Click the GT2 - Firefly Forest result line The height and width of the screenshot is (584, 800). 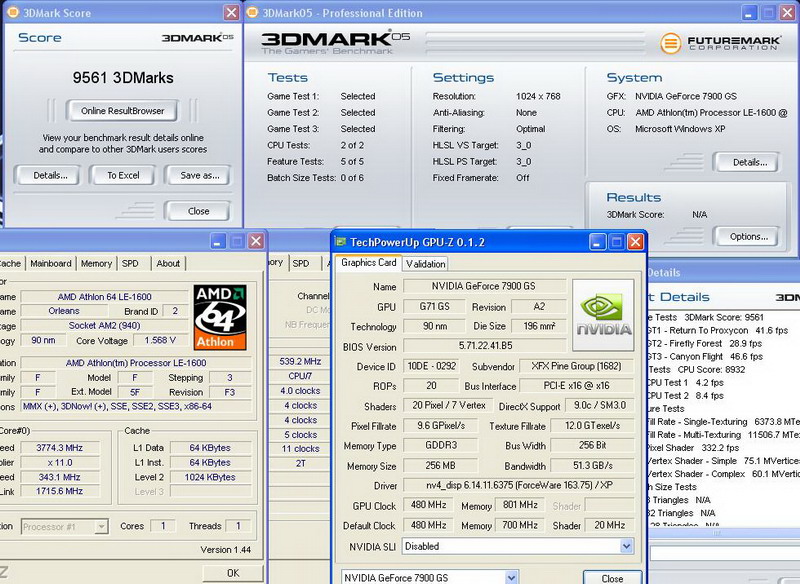click(x=705, y=344)
